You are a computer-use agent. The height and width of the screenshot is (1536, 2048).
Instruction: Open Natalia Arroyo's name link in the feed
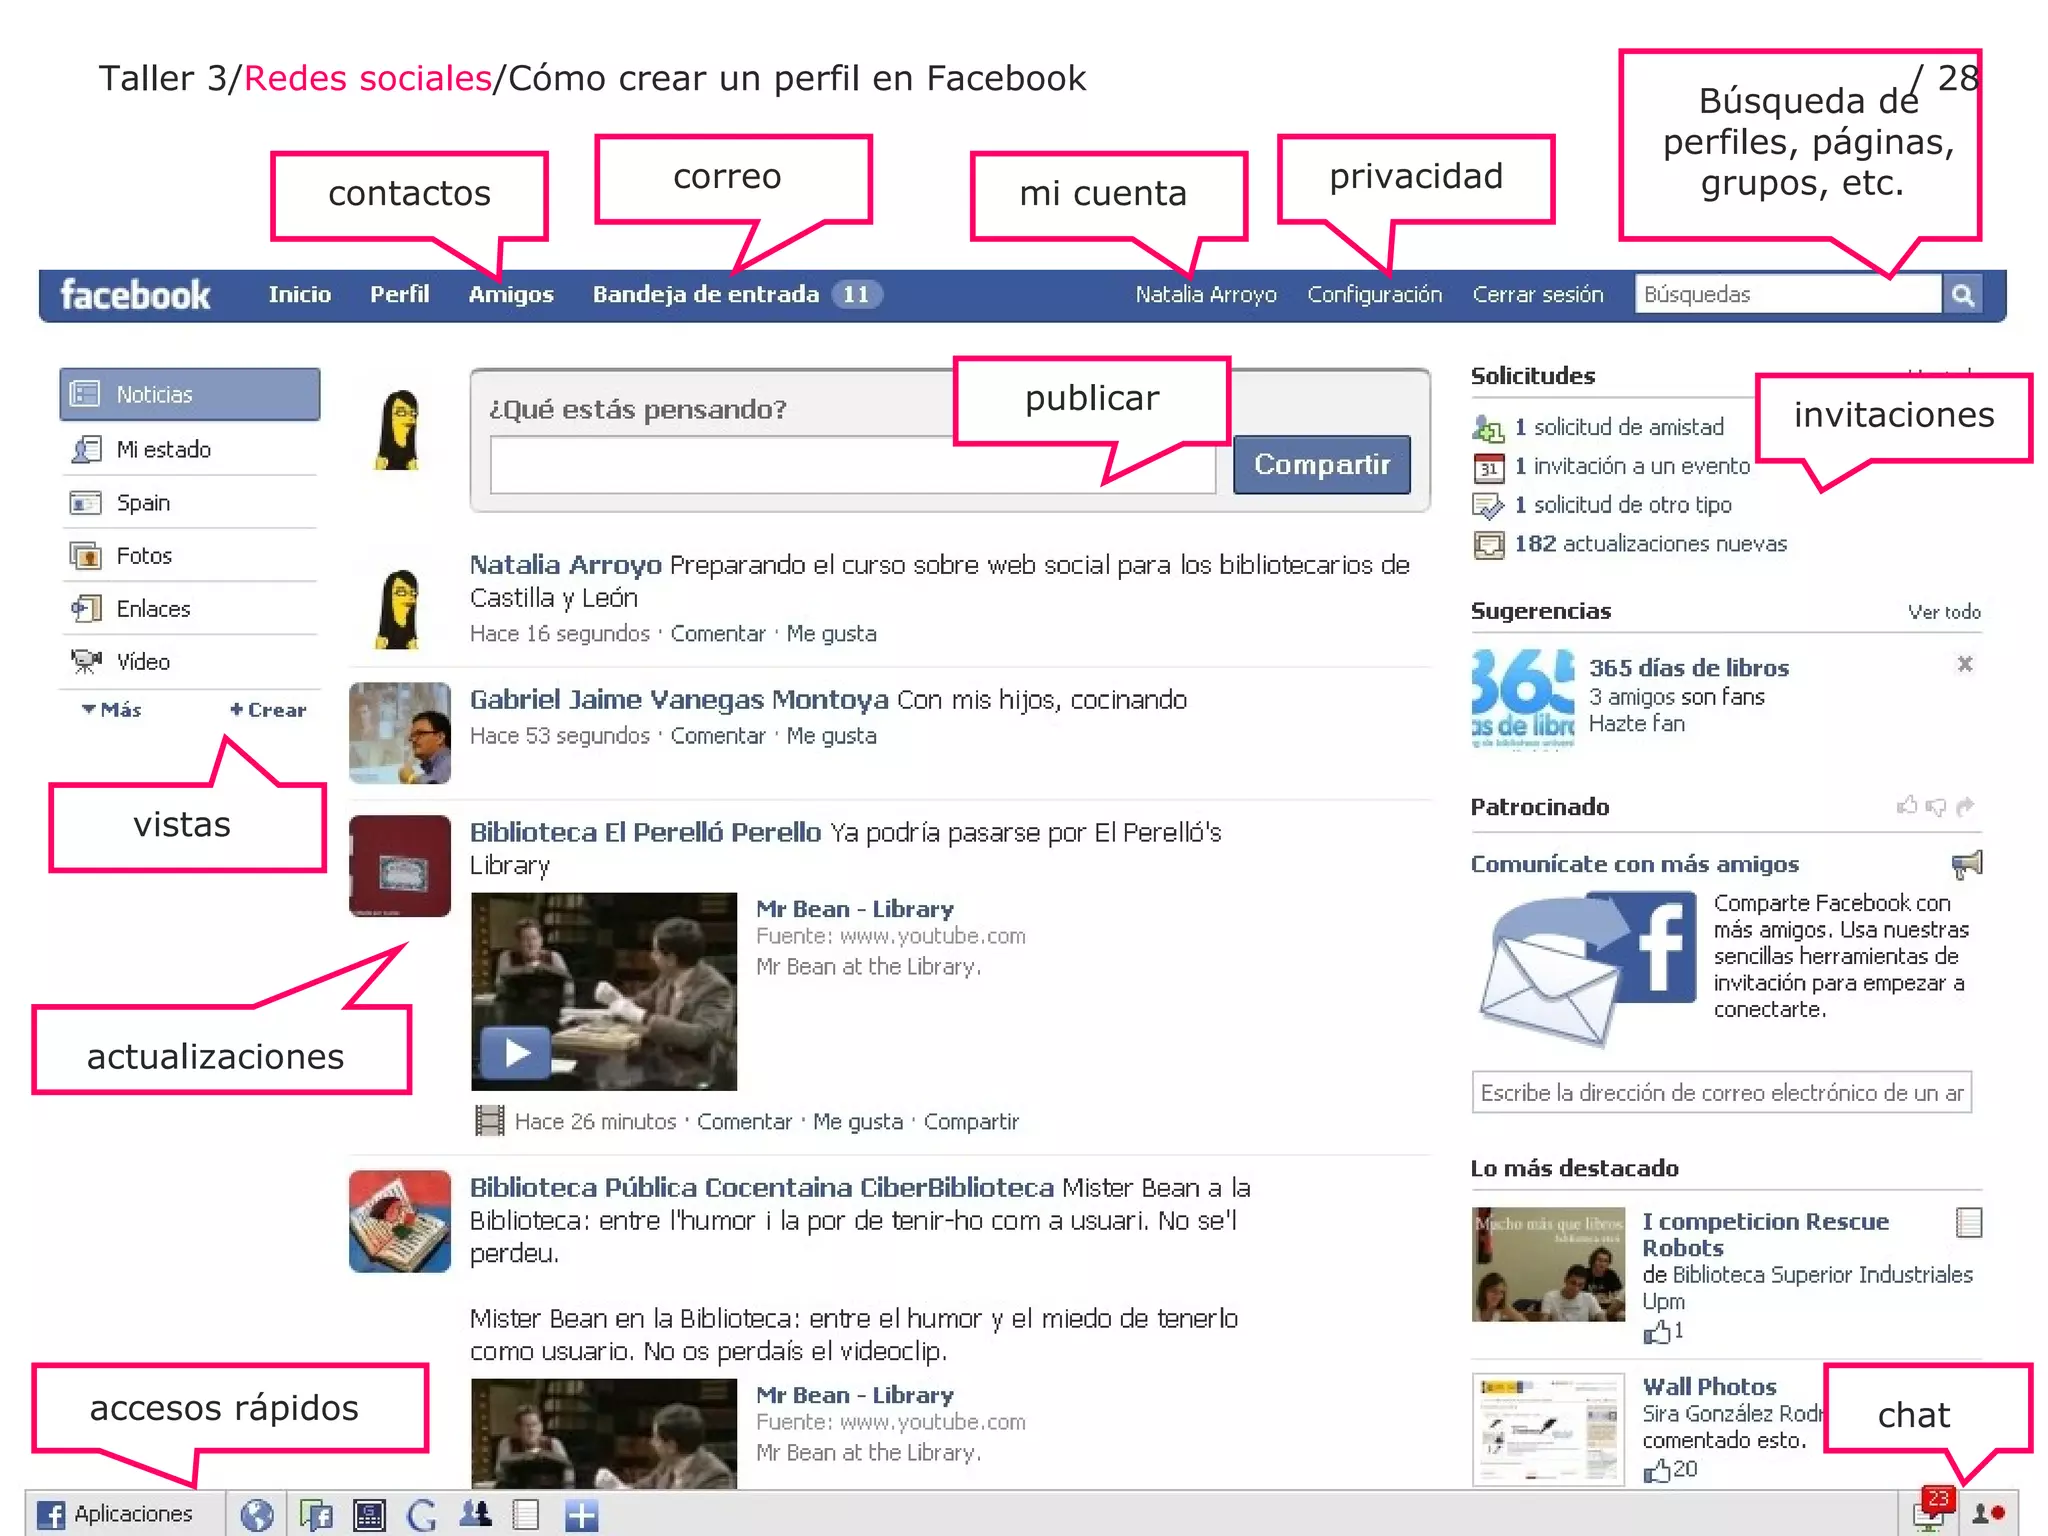click(566, 564)
